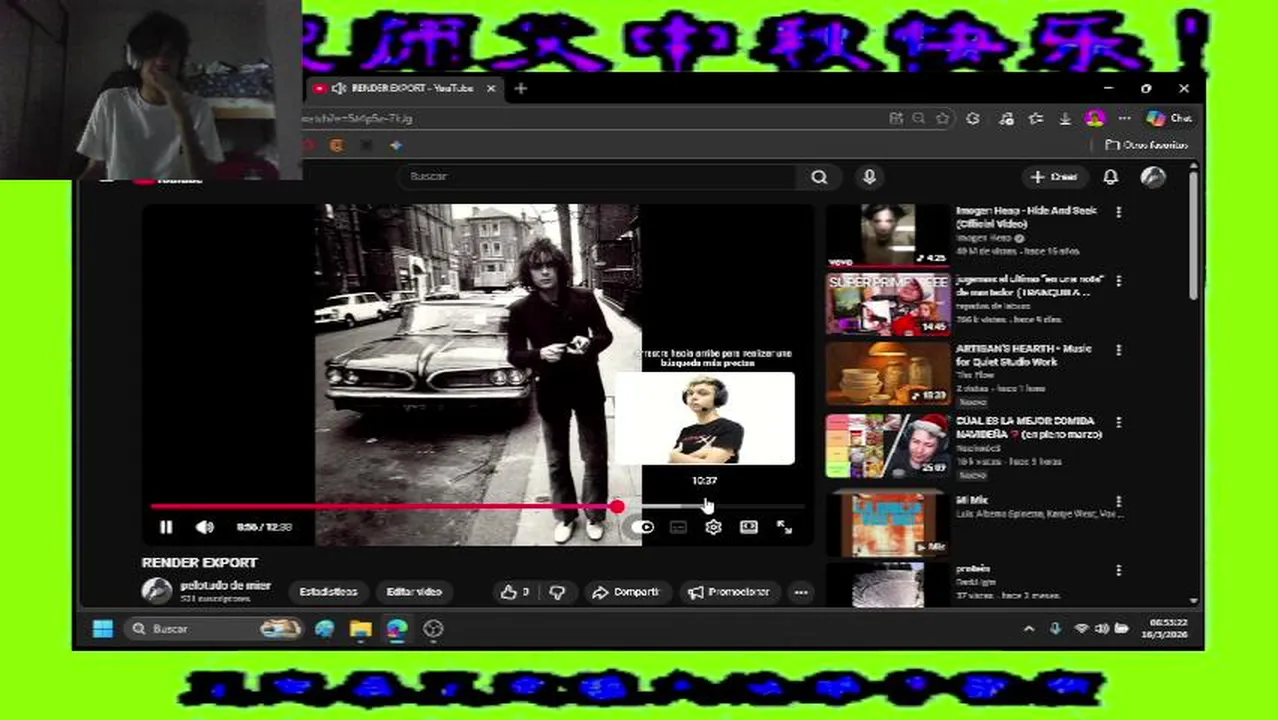Start voice search with the microphone icon
Viewport: 1278px width, 720px height.
(x=869, y=177)
